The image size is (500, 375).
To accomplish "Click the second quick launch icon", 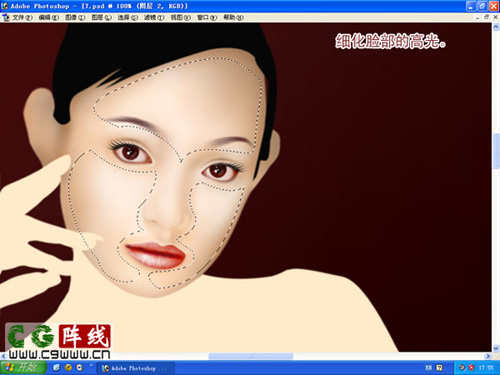I will tap(68, 367).
